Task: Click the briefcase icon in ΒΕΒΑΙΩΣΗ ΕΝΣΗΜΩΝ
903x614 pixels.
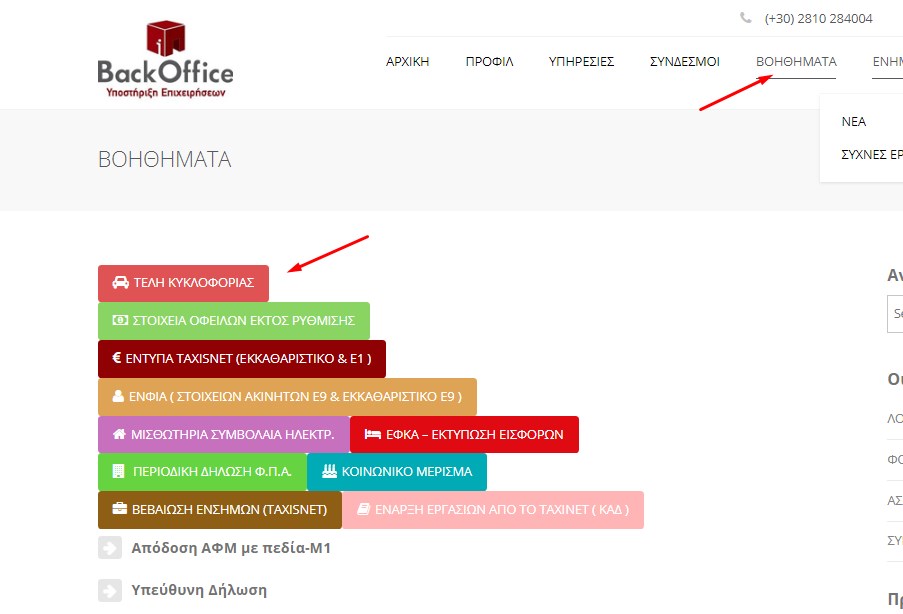Action: (x=120, y=509)
